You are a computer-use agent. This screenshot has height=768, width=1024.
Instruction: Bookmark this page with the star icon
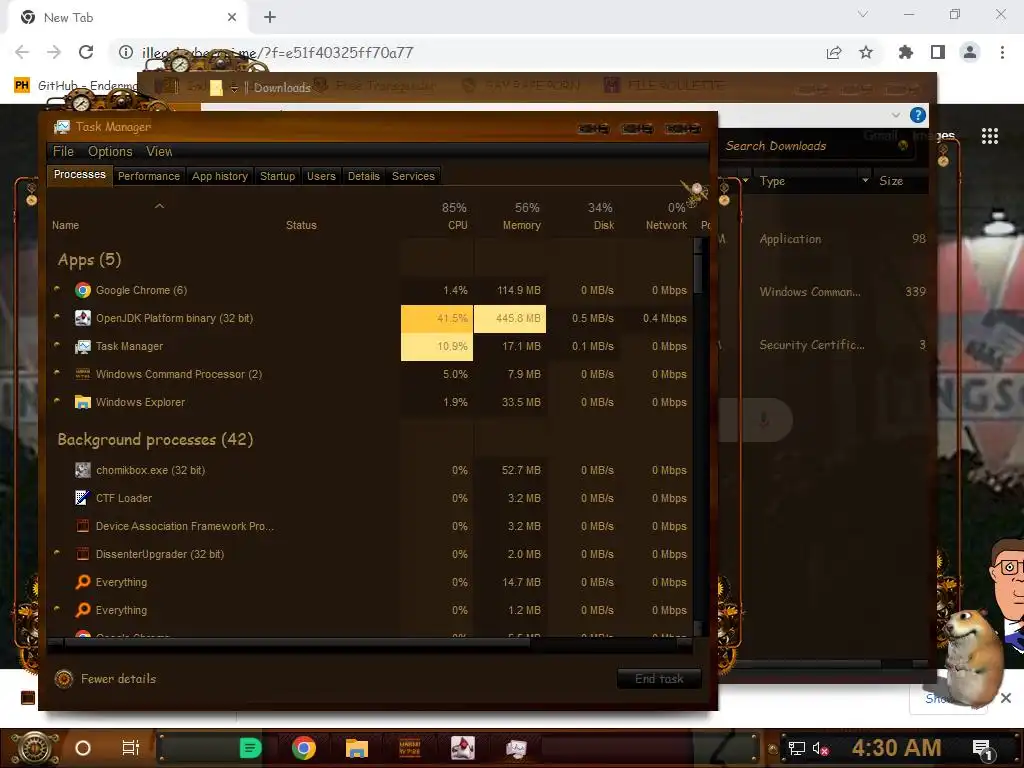point(866,52)
